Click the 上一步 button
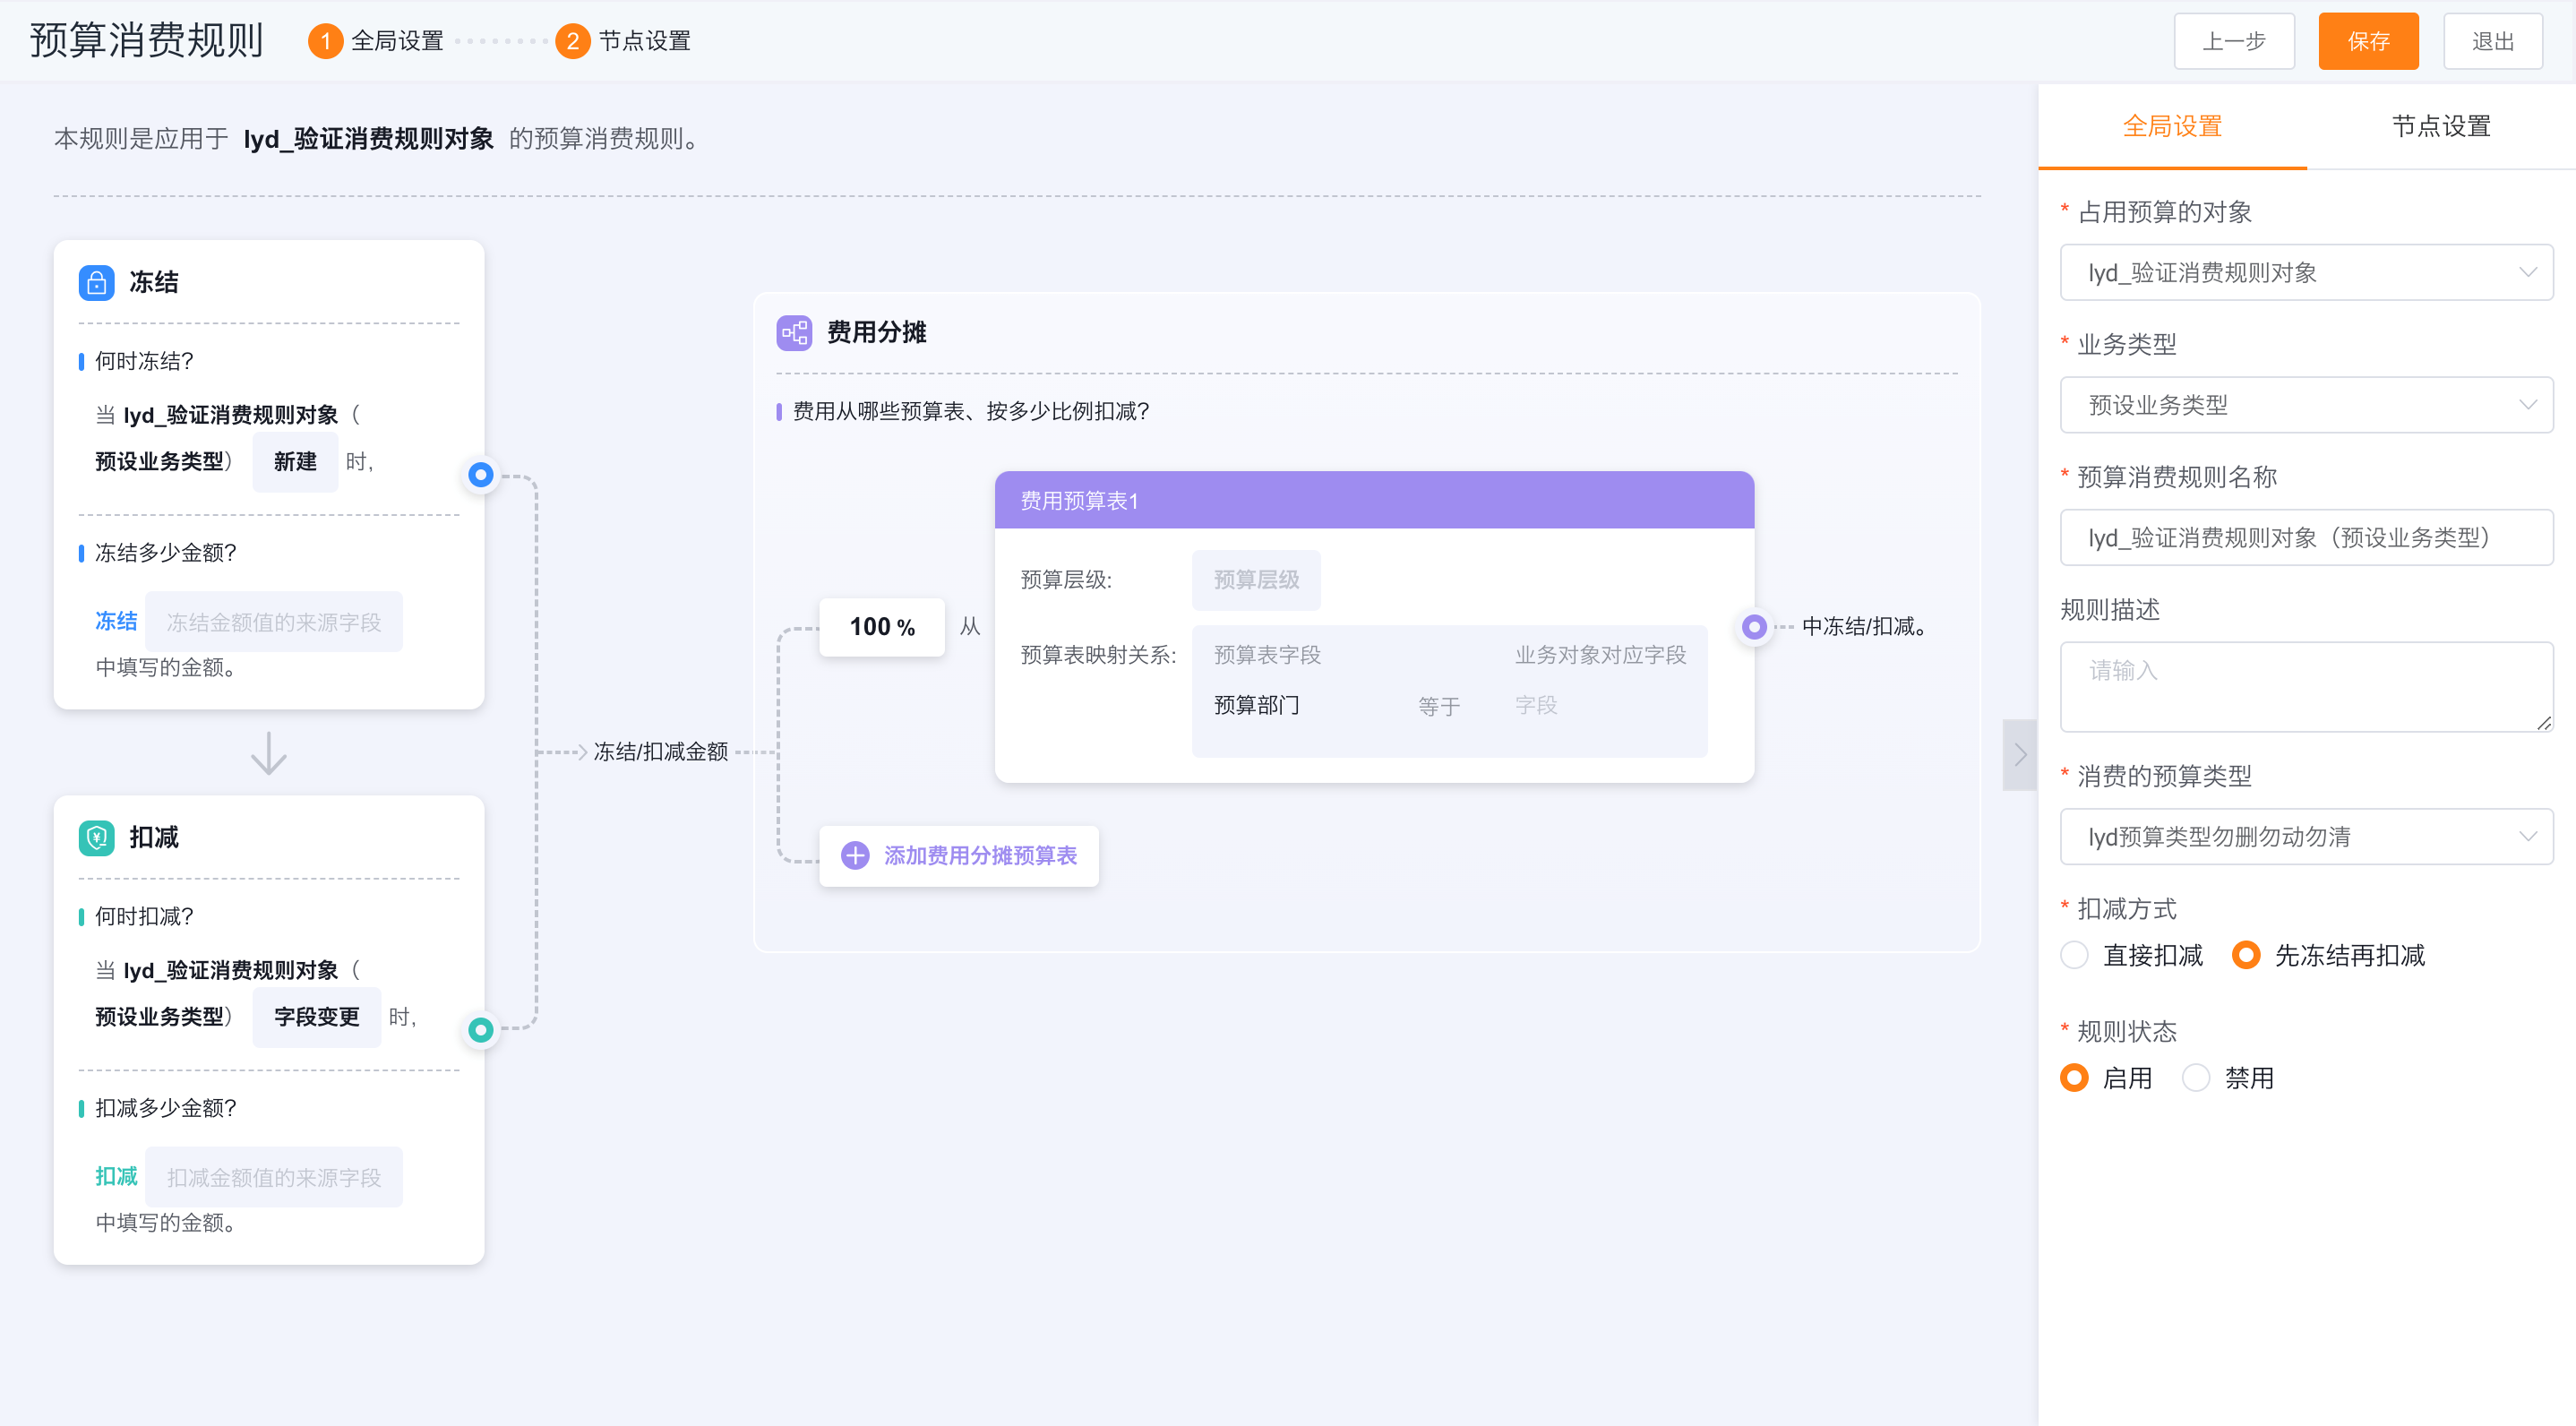The height and width of the screenshot is (1426, 2576). (2234, 41)
